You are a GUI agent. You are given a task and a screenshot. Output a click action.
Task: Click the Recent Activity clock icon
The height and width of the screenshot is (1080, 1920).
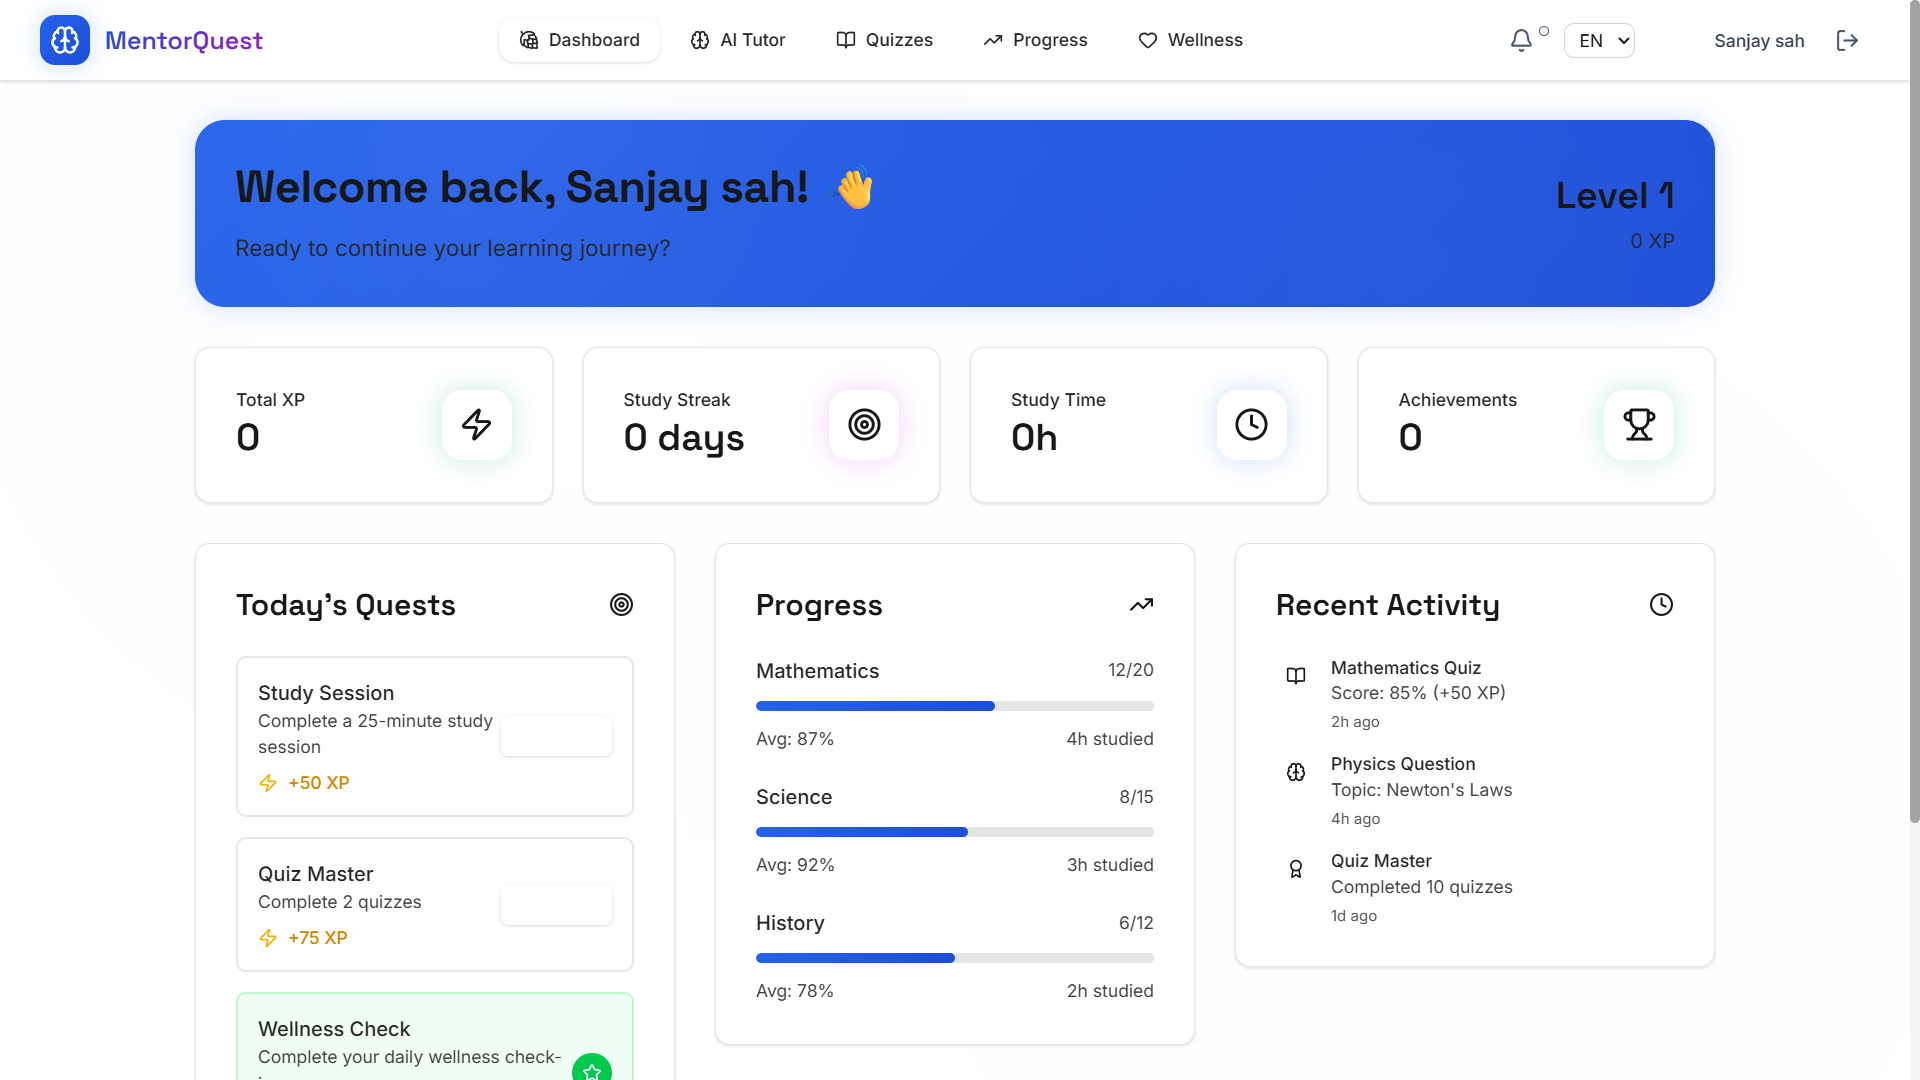point(1661,605)
